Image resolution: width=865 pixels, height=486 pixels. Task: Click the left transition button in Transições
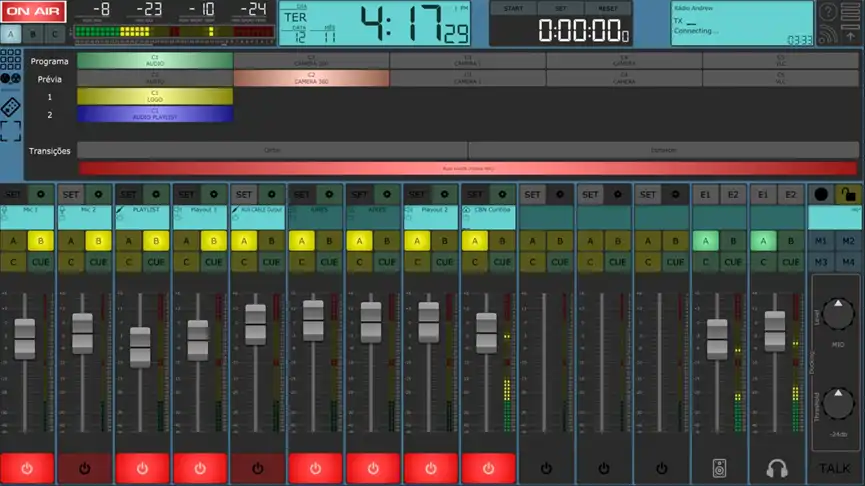pos(272,150)
